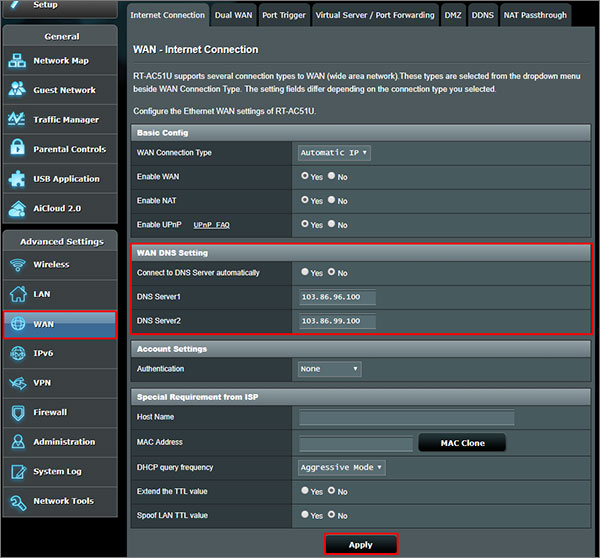Click the Guest Network sidebar icon
This screenshot has height=558, width=600.
(17, 90)
